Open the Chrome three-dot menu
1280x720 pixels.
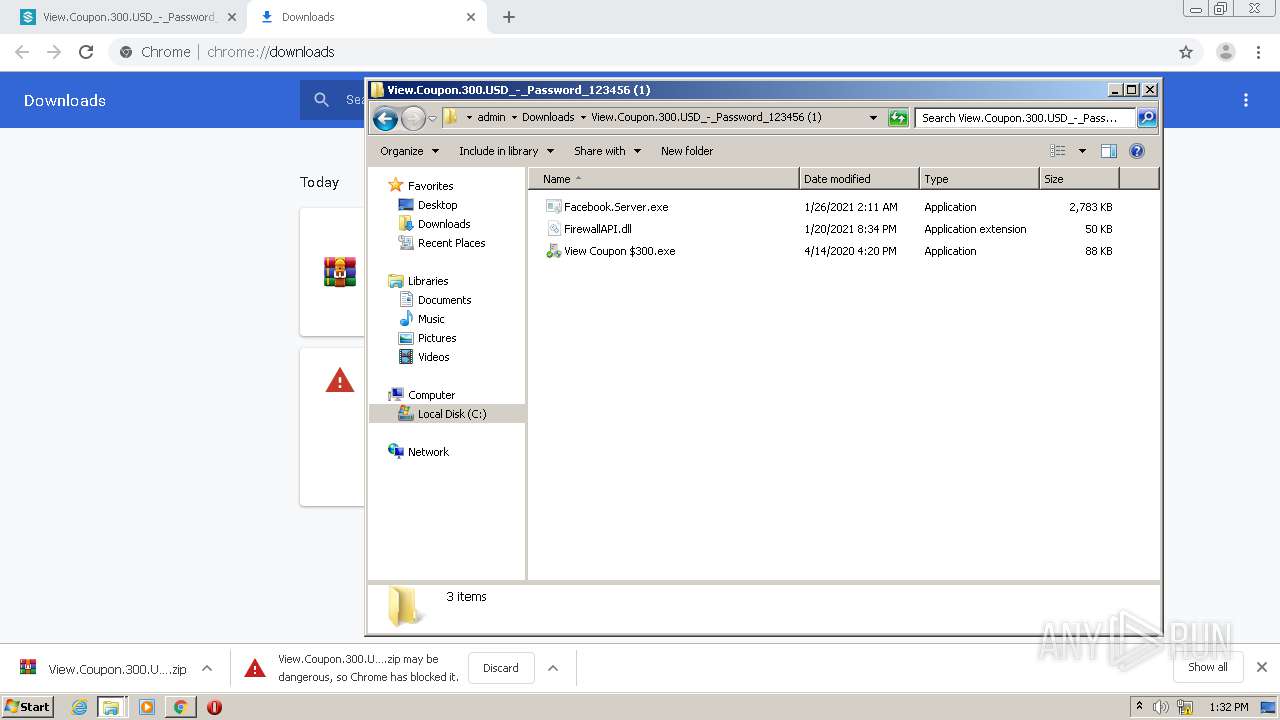click(x=1259, y=52)
